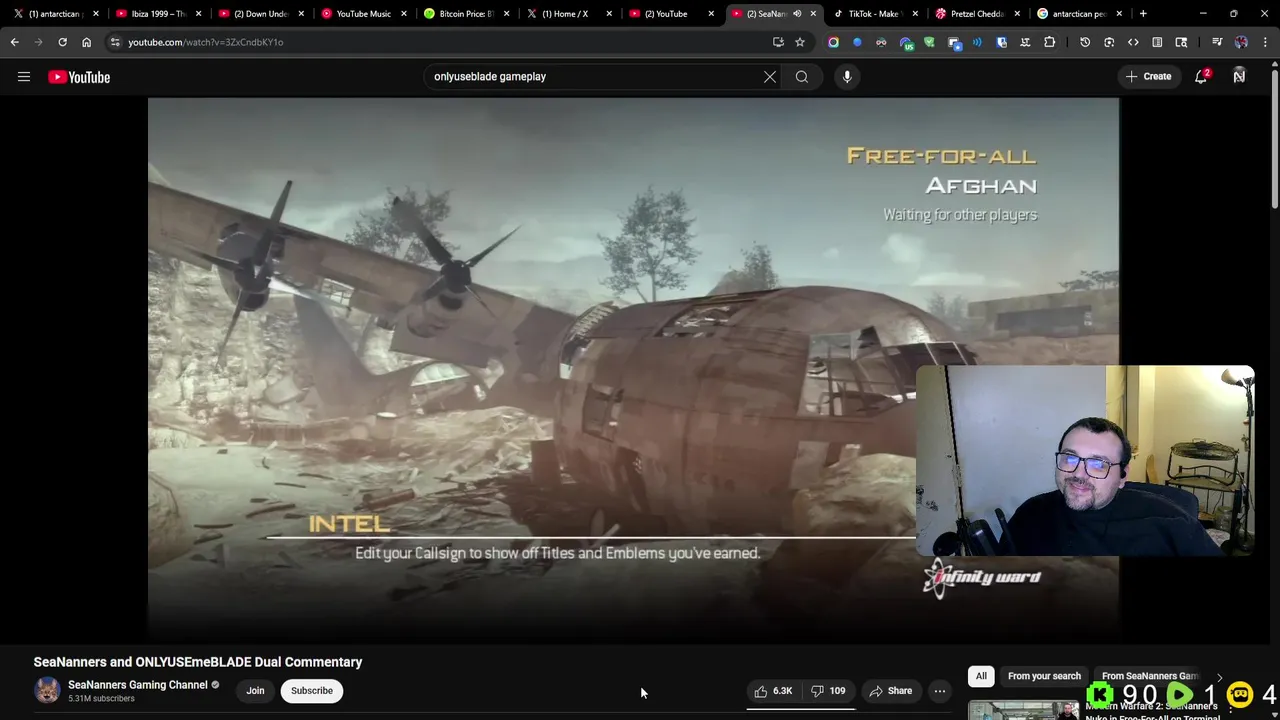Start voice search with the microphone icon

847,77
